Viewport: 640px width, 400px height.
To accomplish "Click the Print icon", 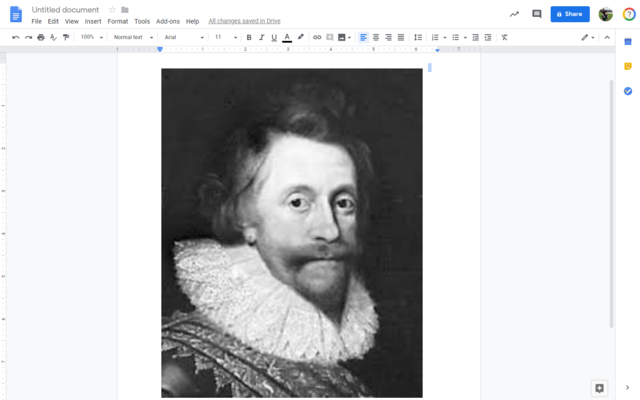I will pos(41,37).
